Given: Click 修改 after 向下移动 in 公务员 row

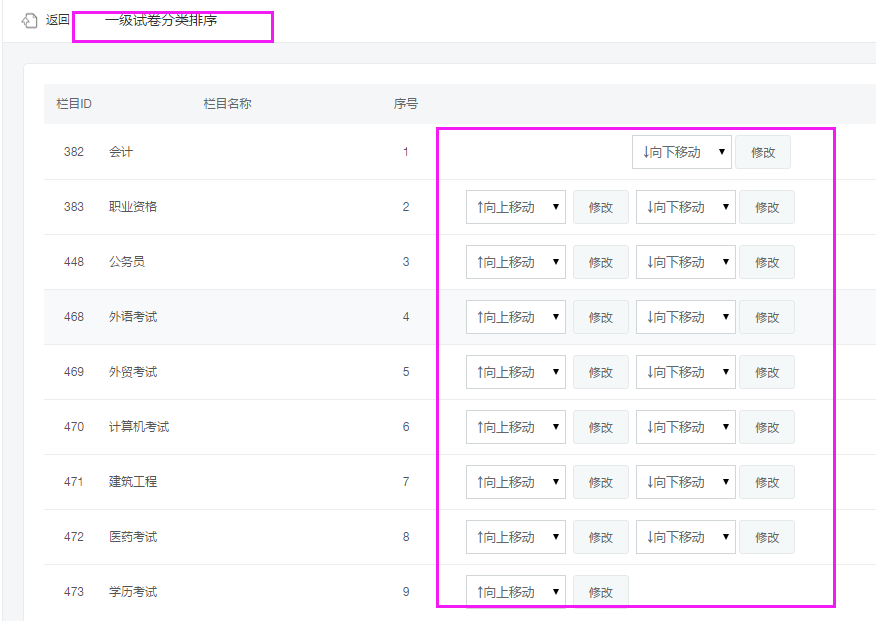Looking at the screenshot, I should tap(767, 262).
